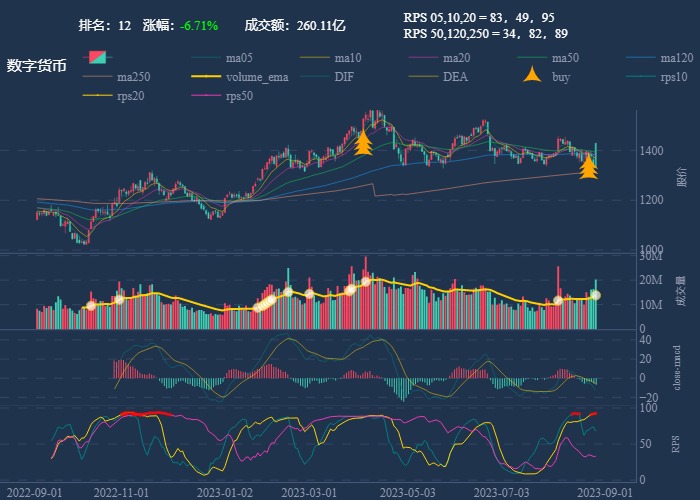Hide the ma120 line via legend

coord(676,57)
